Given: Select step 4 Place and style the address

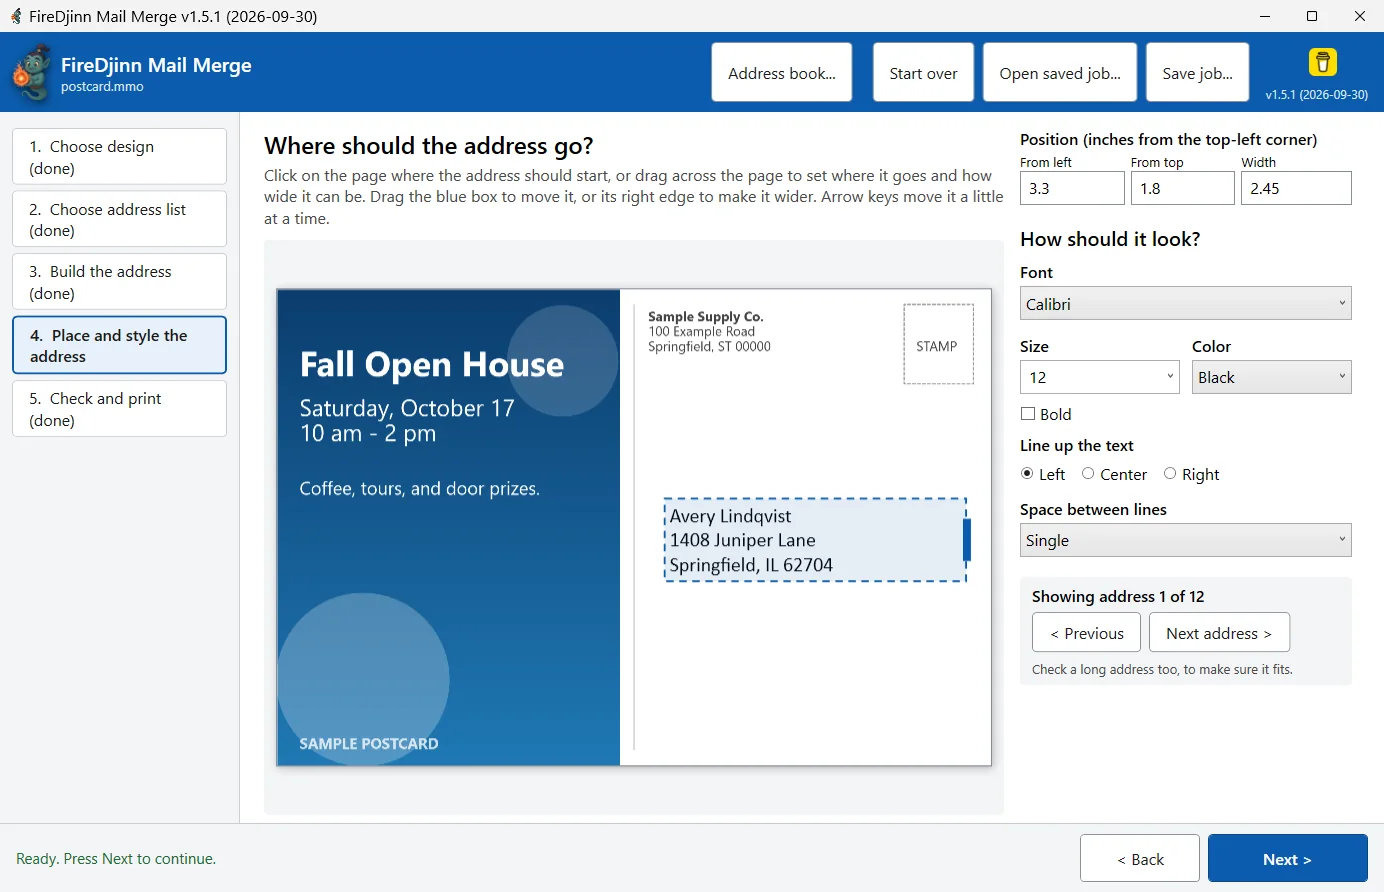Looking at the screenshot, I should (120, 345).
